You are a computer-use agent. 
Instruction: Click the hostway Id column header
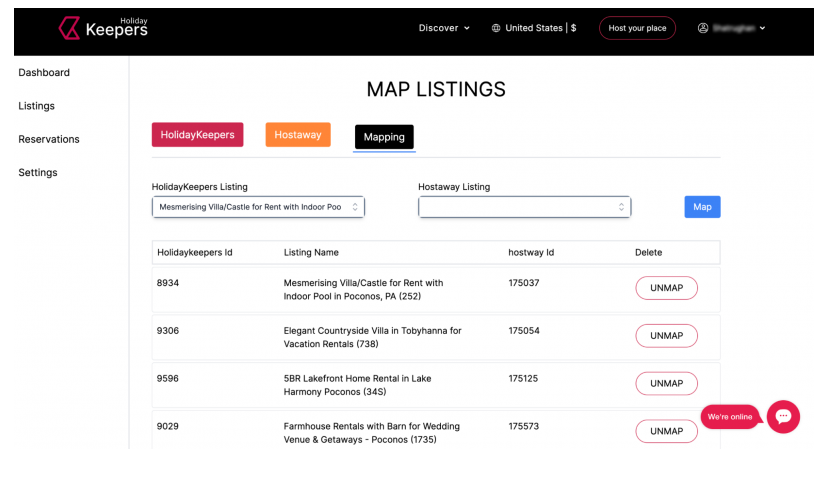click(531, 253)
